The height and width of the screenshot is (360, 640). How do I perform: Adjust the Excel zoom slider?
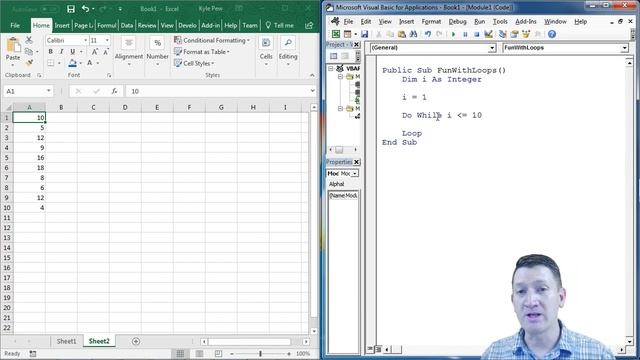(260, 354)
